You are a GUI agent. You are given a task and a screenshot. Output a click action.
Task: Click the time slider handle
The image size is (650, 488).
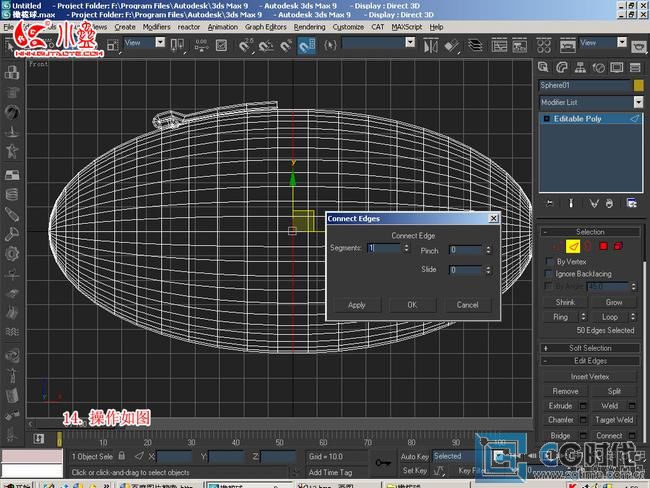pos(59,439)
